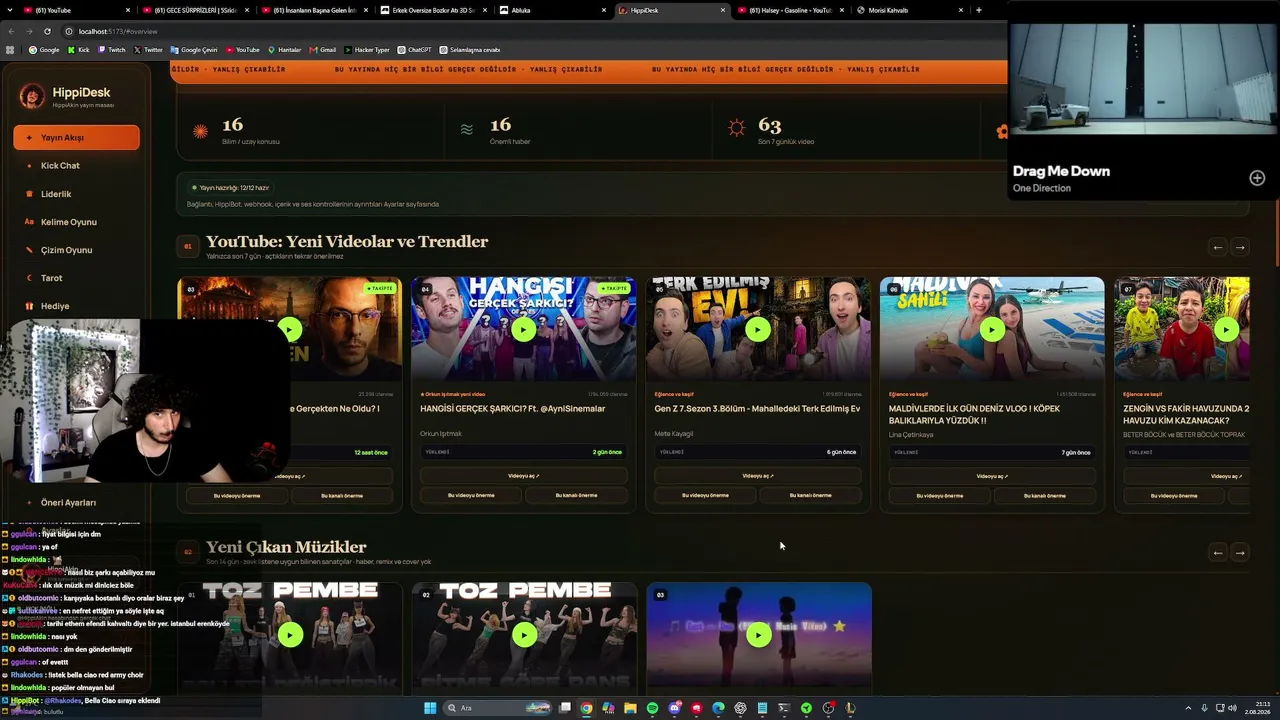
Task: Show previous Yeni Çıkan Müzikler cards
Action: point(1217,552)
